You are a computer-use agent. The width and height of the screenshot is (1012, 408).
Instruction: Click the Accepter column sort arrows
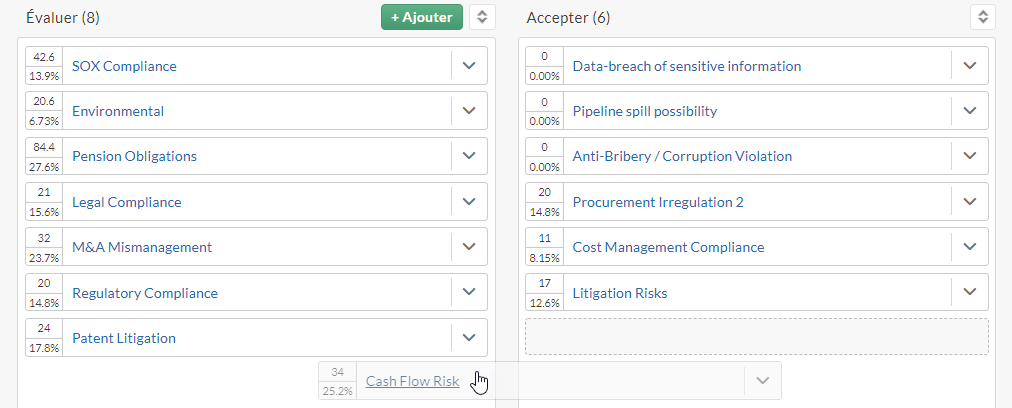[x=982, y=17]
